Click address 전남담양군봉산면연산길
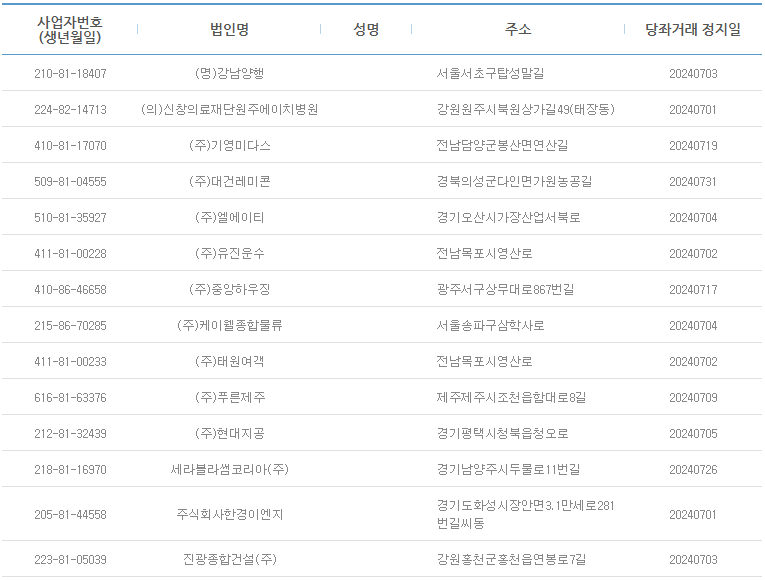 click(502, 146)
